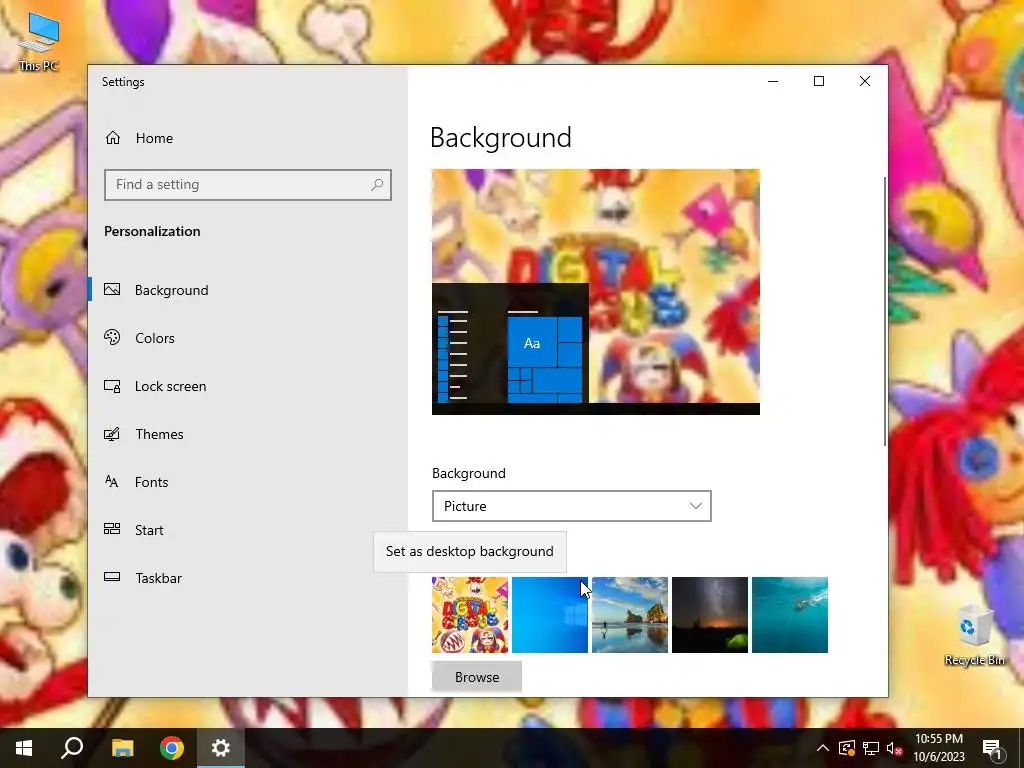The height and width of the screenshot is (768, 1024).
Task: Open Start settings page
Action: [248, 530]
